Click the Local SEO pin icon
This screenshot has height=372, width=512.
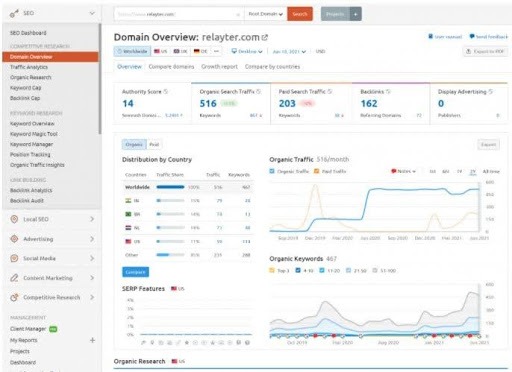[14, 219]
